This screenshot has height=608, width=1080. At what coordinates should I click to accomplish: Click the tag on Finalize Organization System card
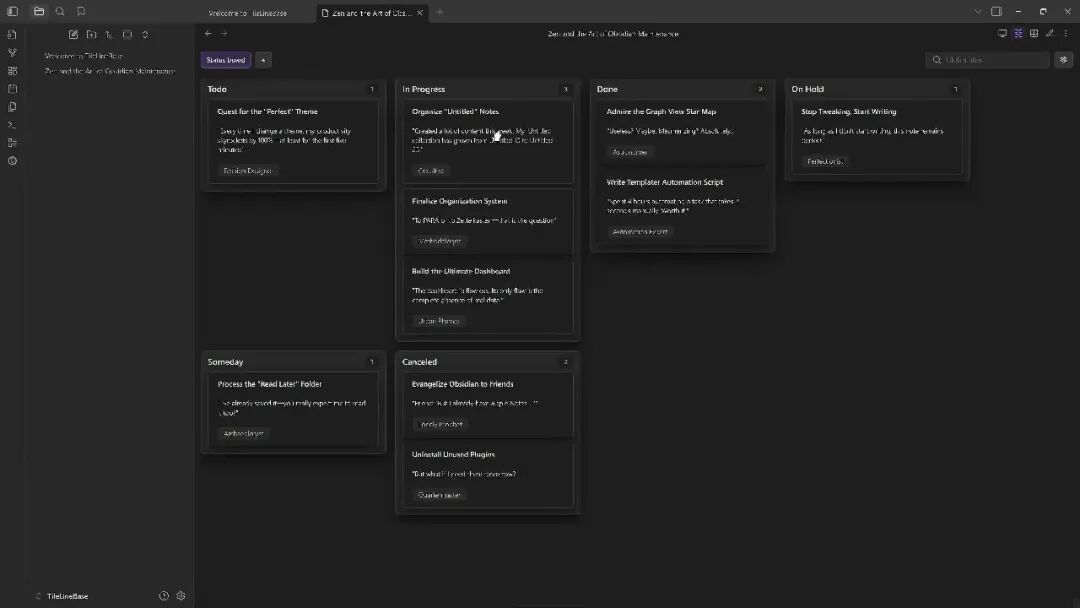439,241
